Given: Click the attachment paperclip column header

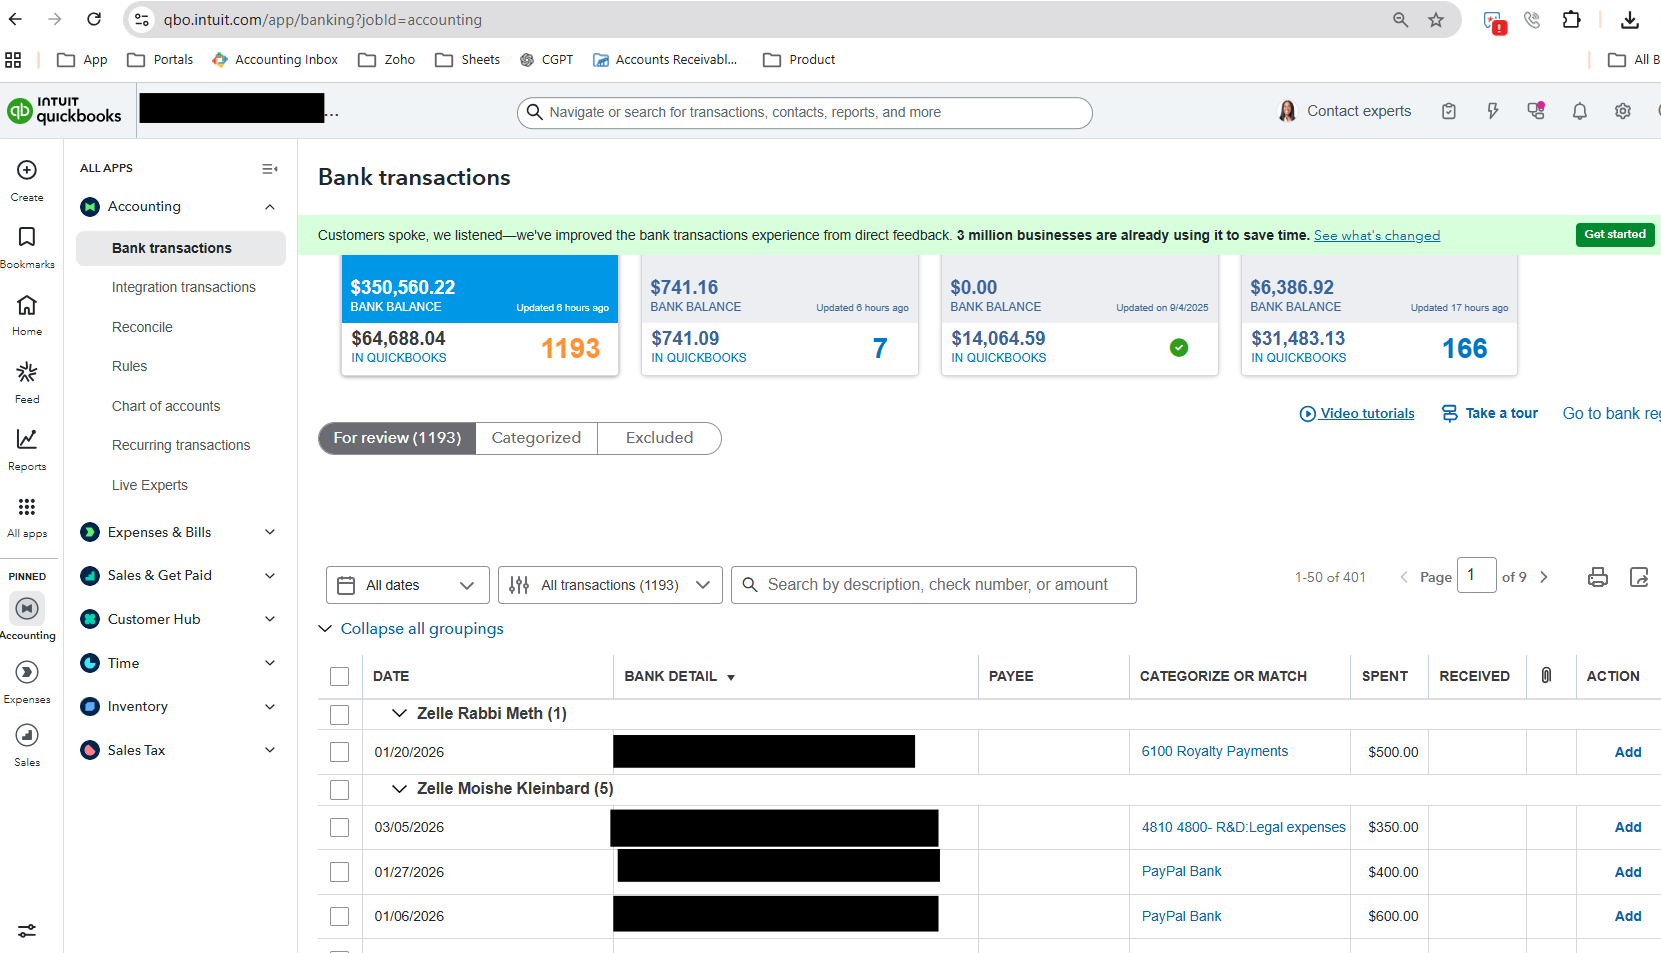Looking at the screenshot, I should coord(1546,675).
